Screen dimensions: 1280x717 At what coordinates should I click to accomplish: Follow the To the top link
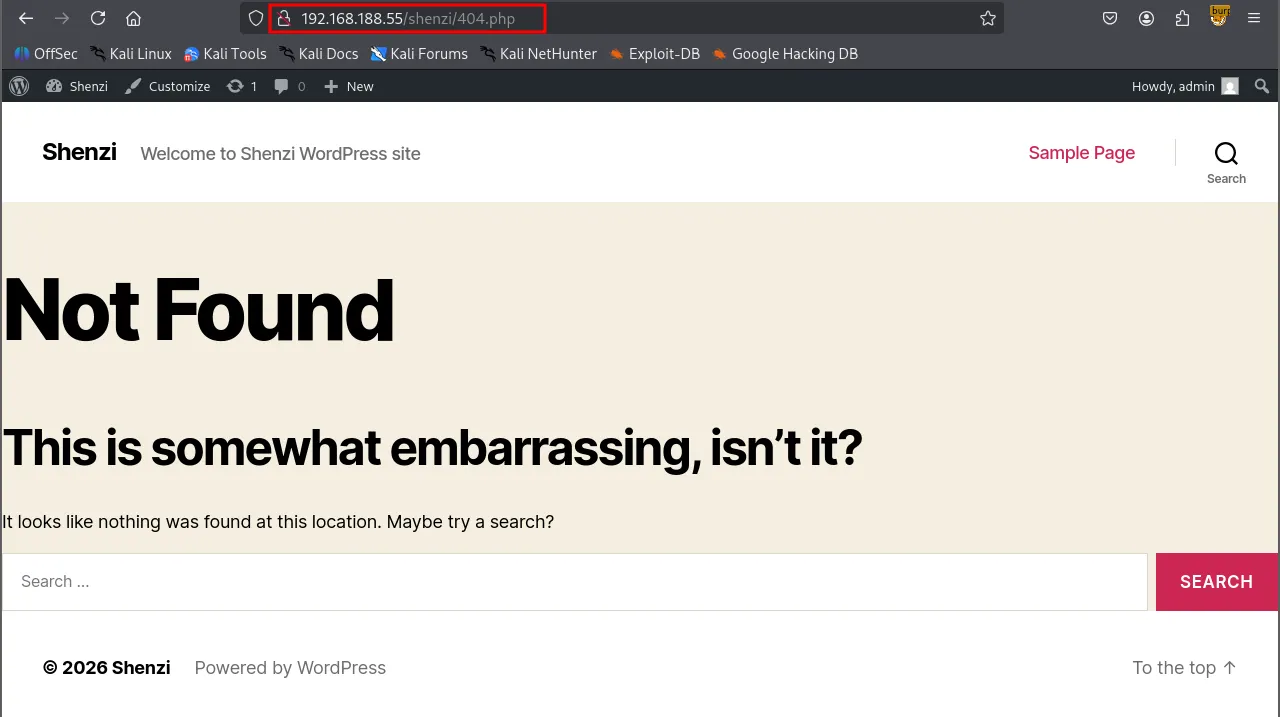pyautogui.click(x=1184, y=668)
